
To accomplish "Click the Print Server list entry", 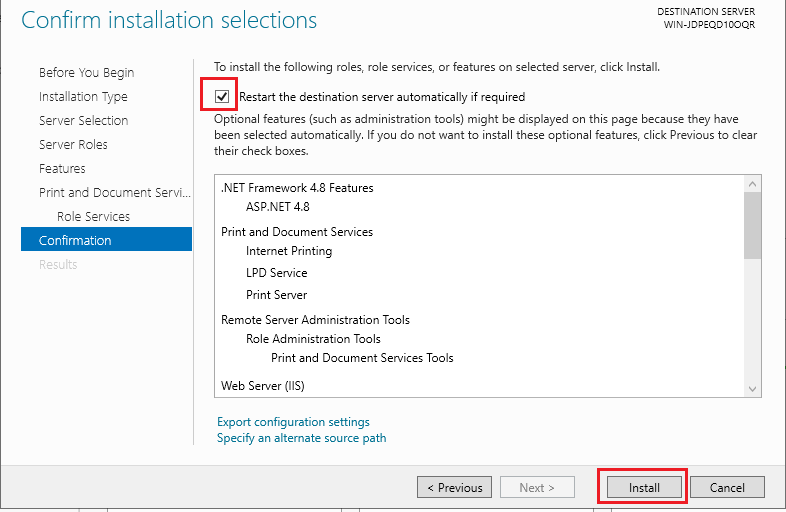I will pyautogui.click(x=276, y=295).
